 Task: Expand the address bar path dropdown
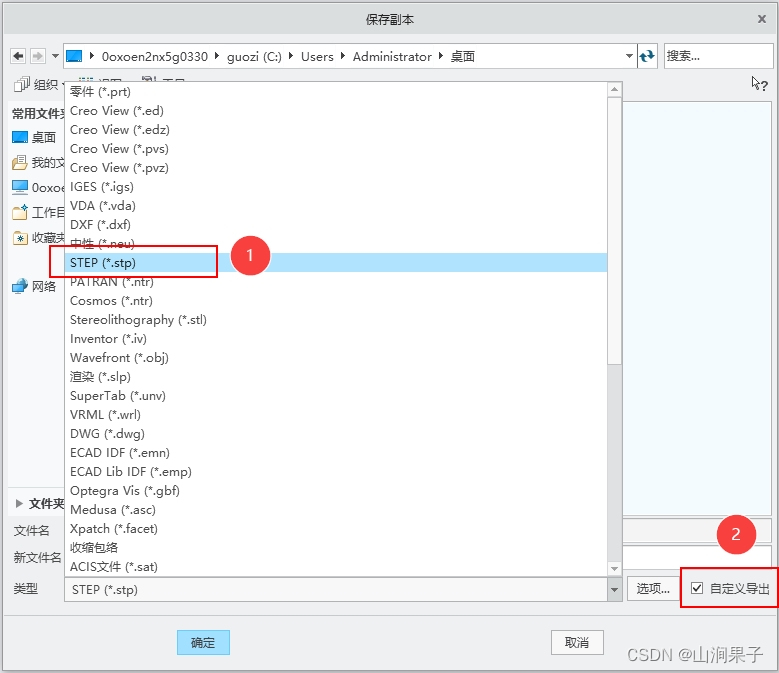point(629,57)
